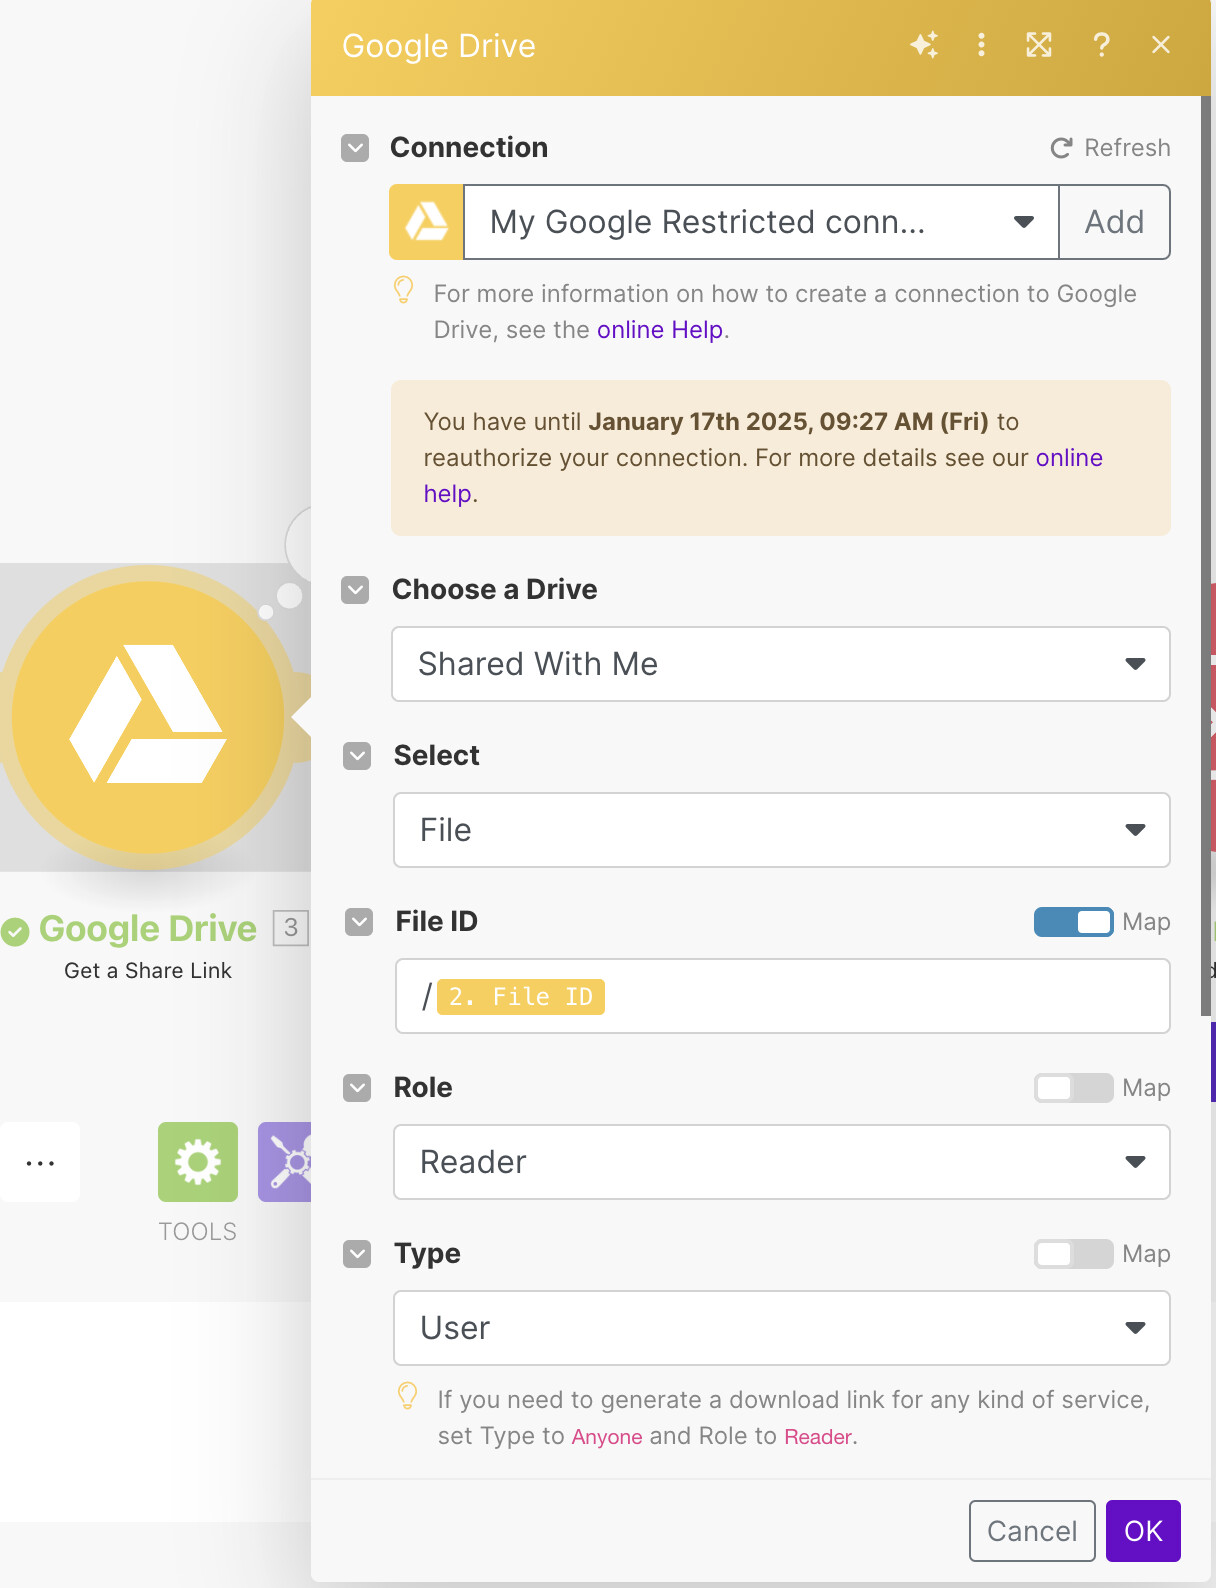Screen dimensions: 1216x1588
Task: Select the '2. File ID' mapped pill
Action: pyautogui.click(x=521, y=997)
